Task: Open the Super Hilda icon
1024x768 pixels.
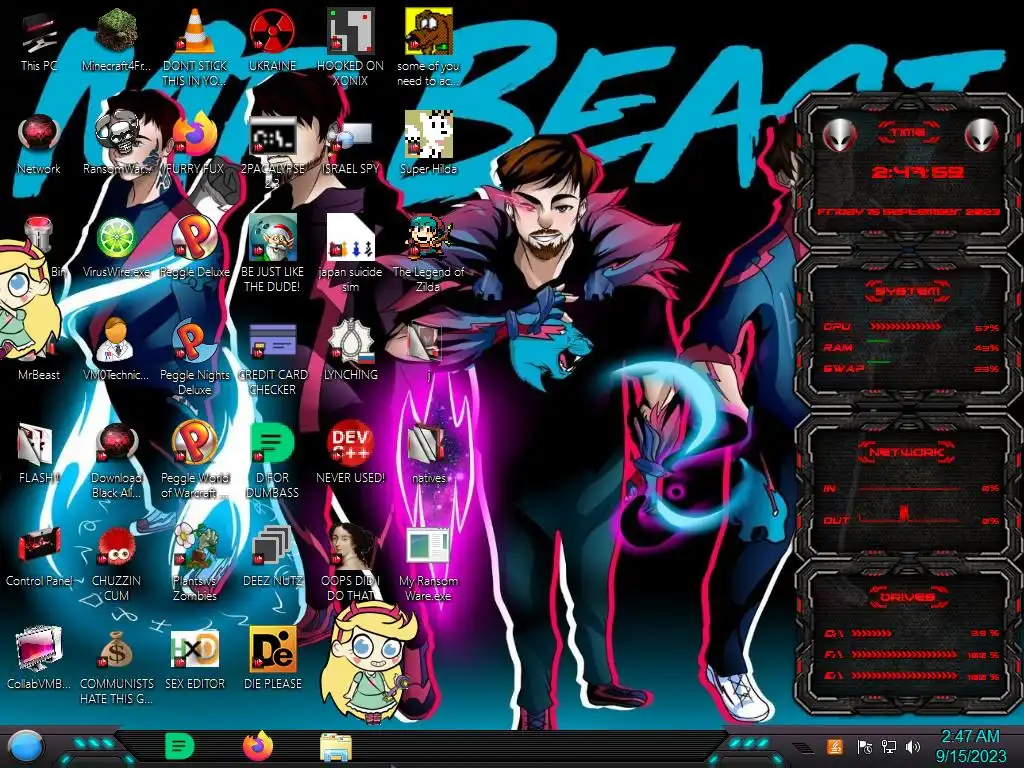Action: point(428,134)
